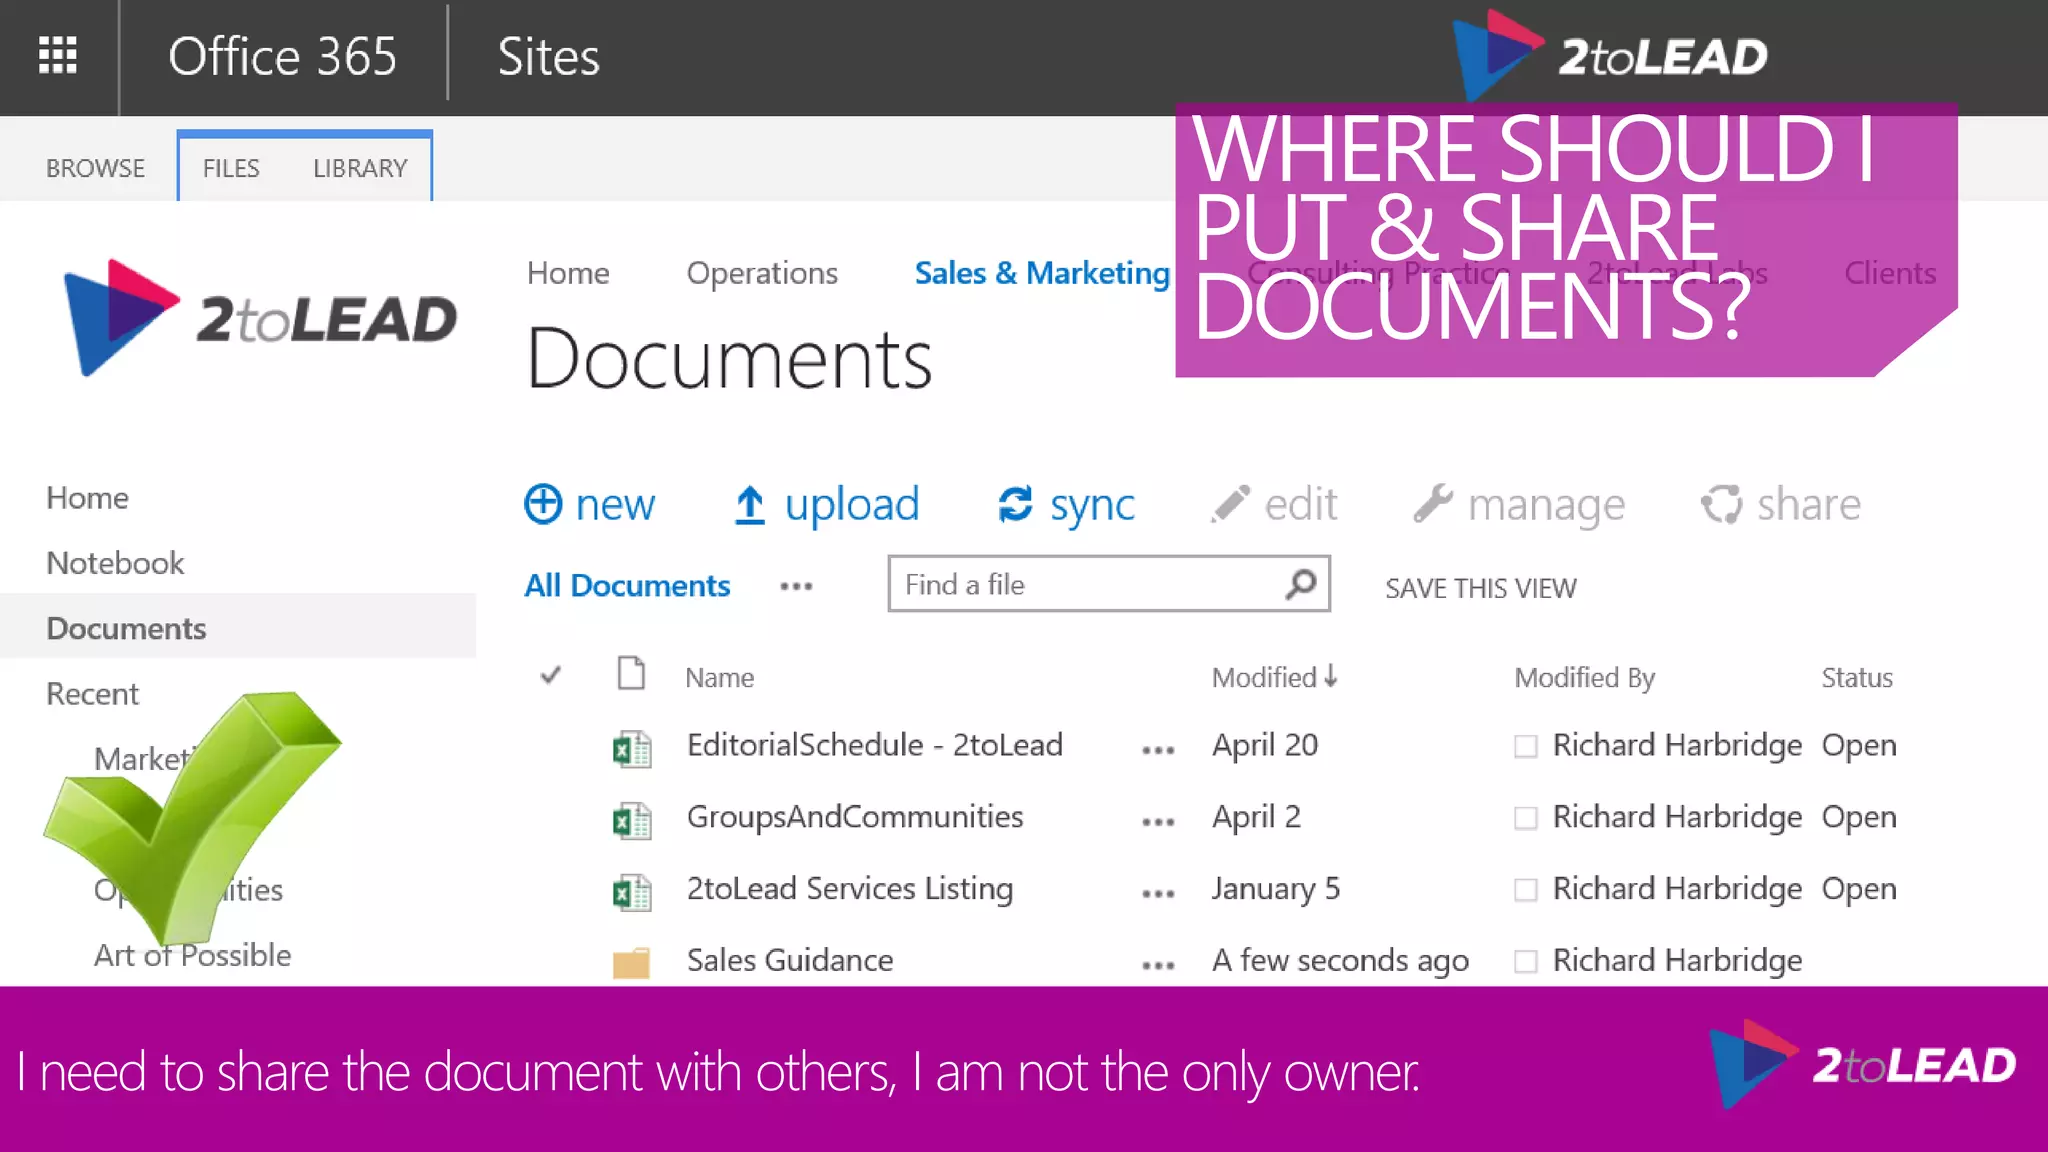Go to Home in top navigation
The image size is (2048, 1152).
[x=568, y=273]
